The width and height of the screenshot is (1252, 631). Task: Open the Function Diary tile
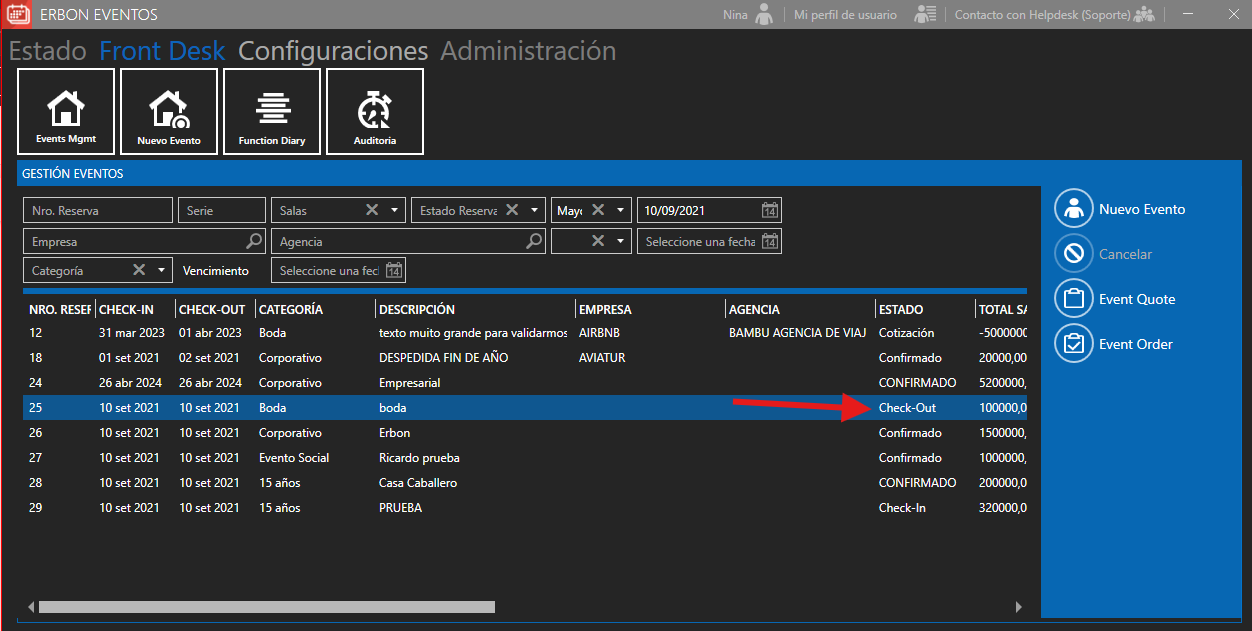[272, 111]
